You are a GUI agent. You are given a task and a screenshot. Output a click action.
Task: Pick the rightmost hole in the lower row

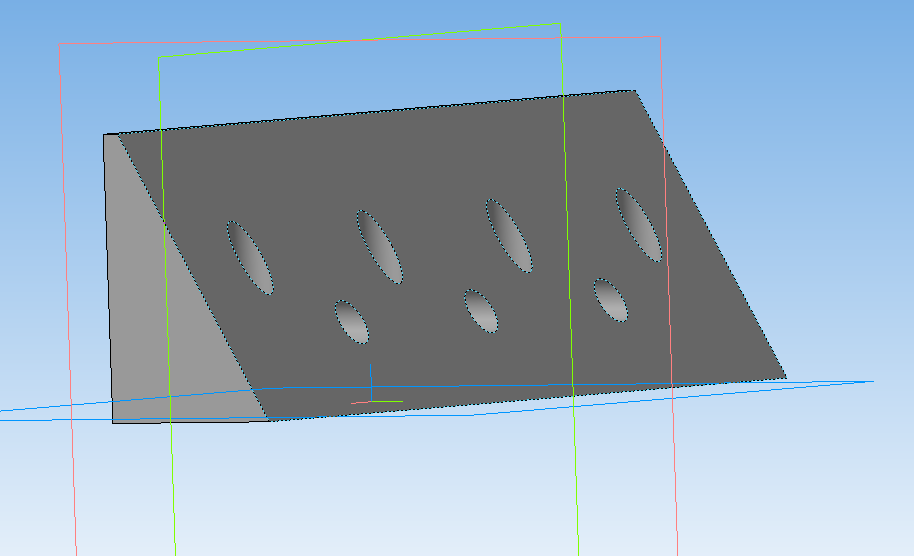(610, 300)
